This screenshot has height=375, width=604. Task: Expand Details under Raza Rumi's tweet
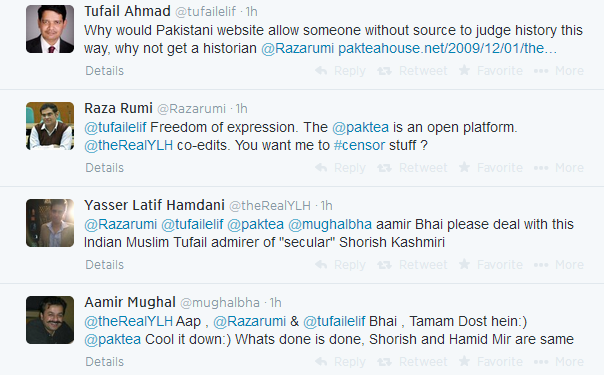[x=104, y=168]
